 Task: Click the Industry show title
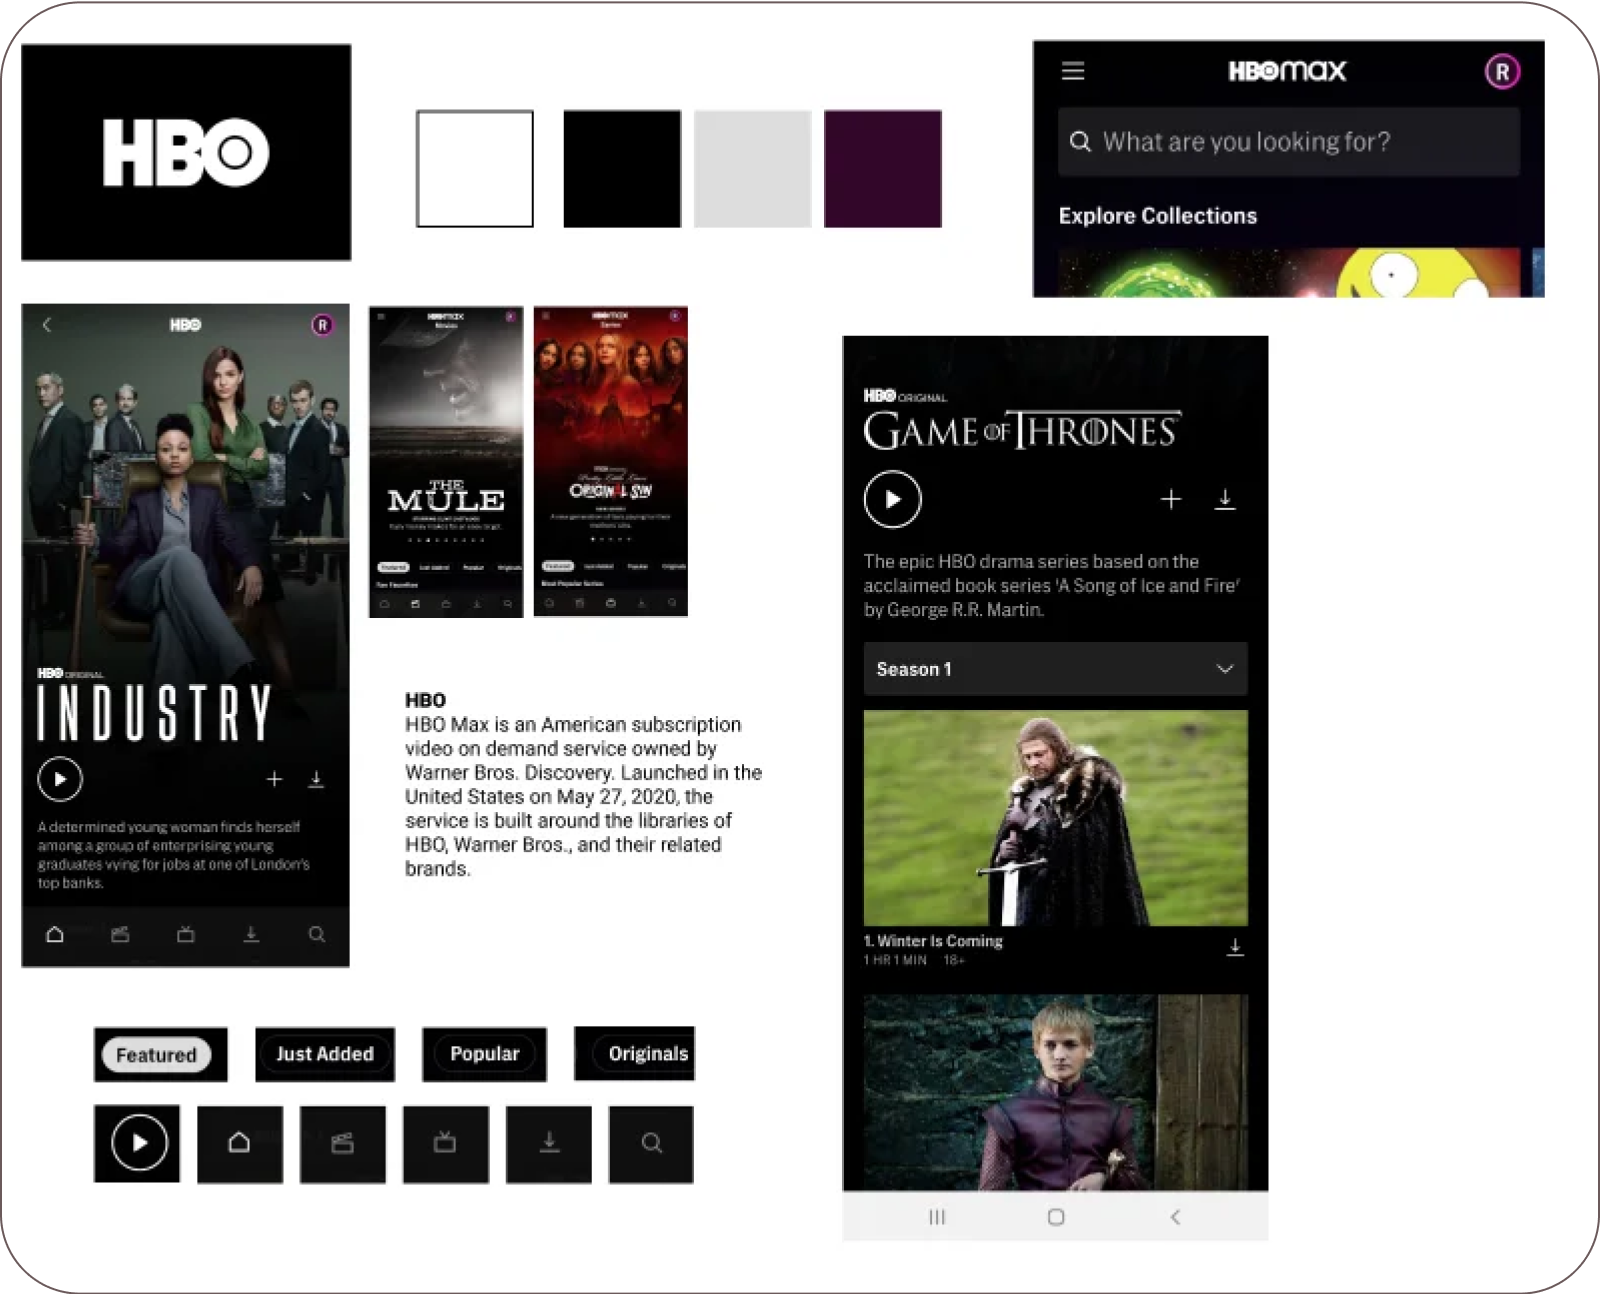154,713
